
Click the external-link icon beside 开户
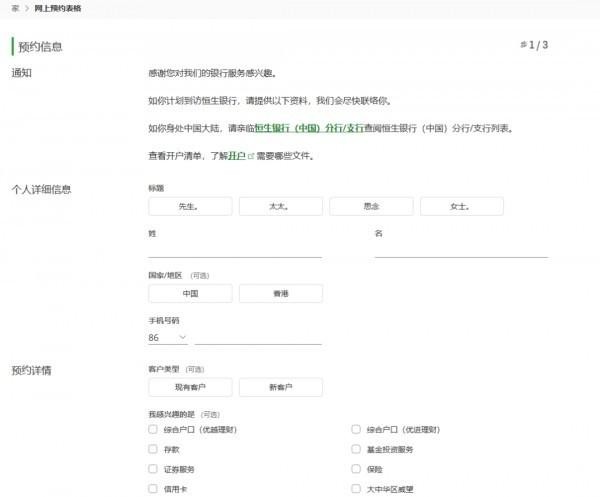click(x=251, y=156)
